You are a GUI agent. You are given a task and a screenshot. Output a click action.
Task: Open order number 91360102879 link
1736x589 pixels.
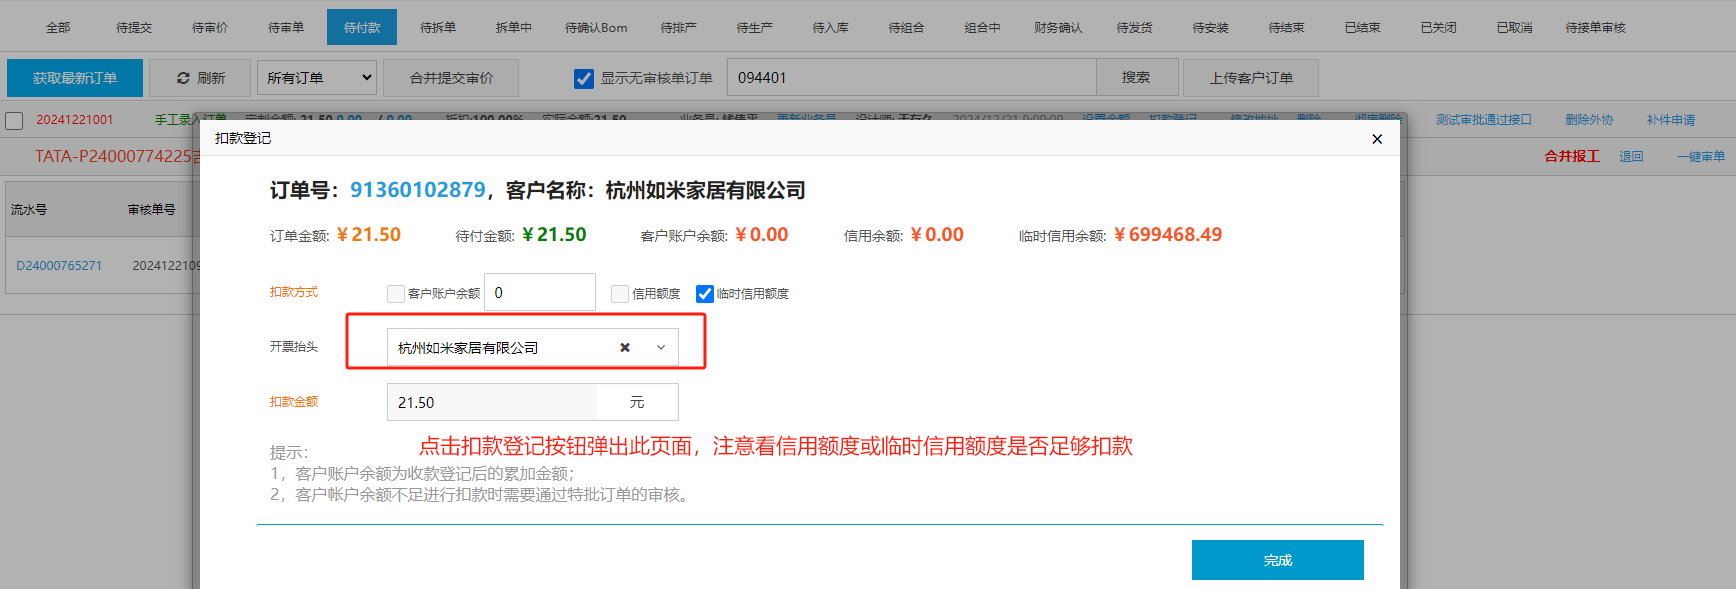pos(417,190)
